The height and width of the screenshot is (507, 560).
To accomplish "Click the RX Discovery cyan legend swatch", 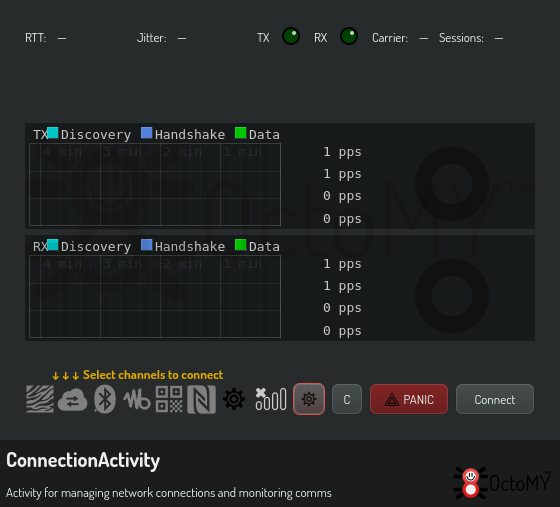I will pyautogui.click(x=53, y=245).
